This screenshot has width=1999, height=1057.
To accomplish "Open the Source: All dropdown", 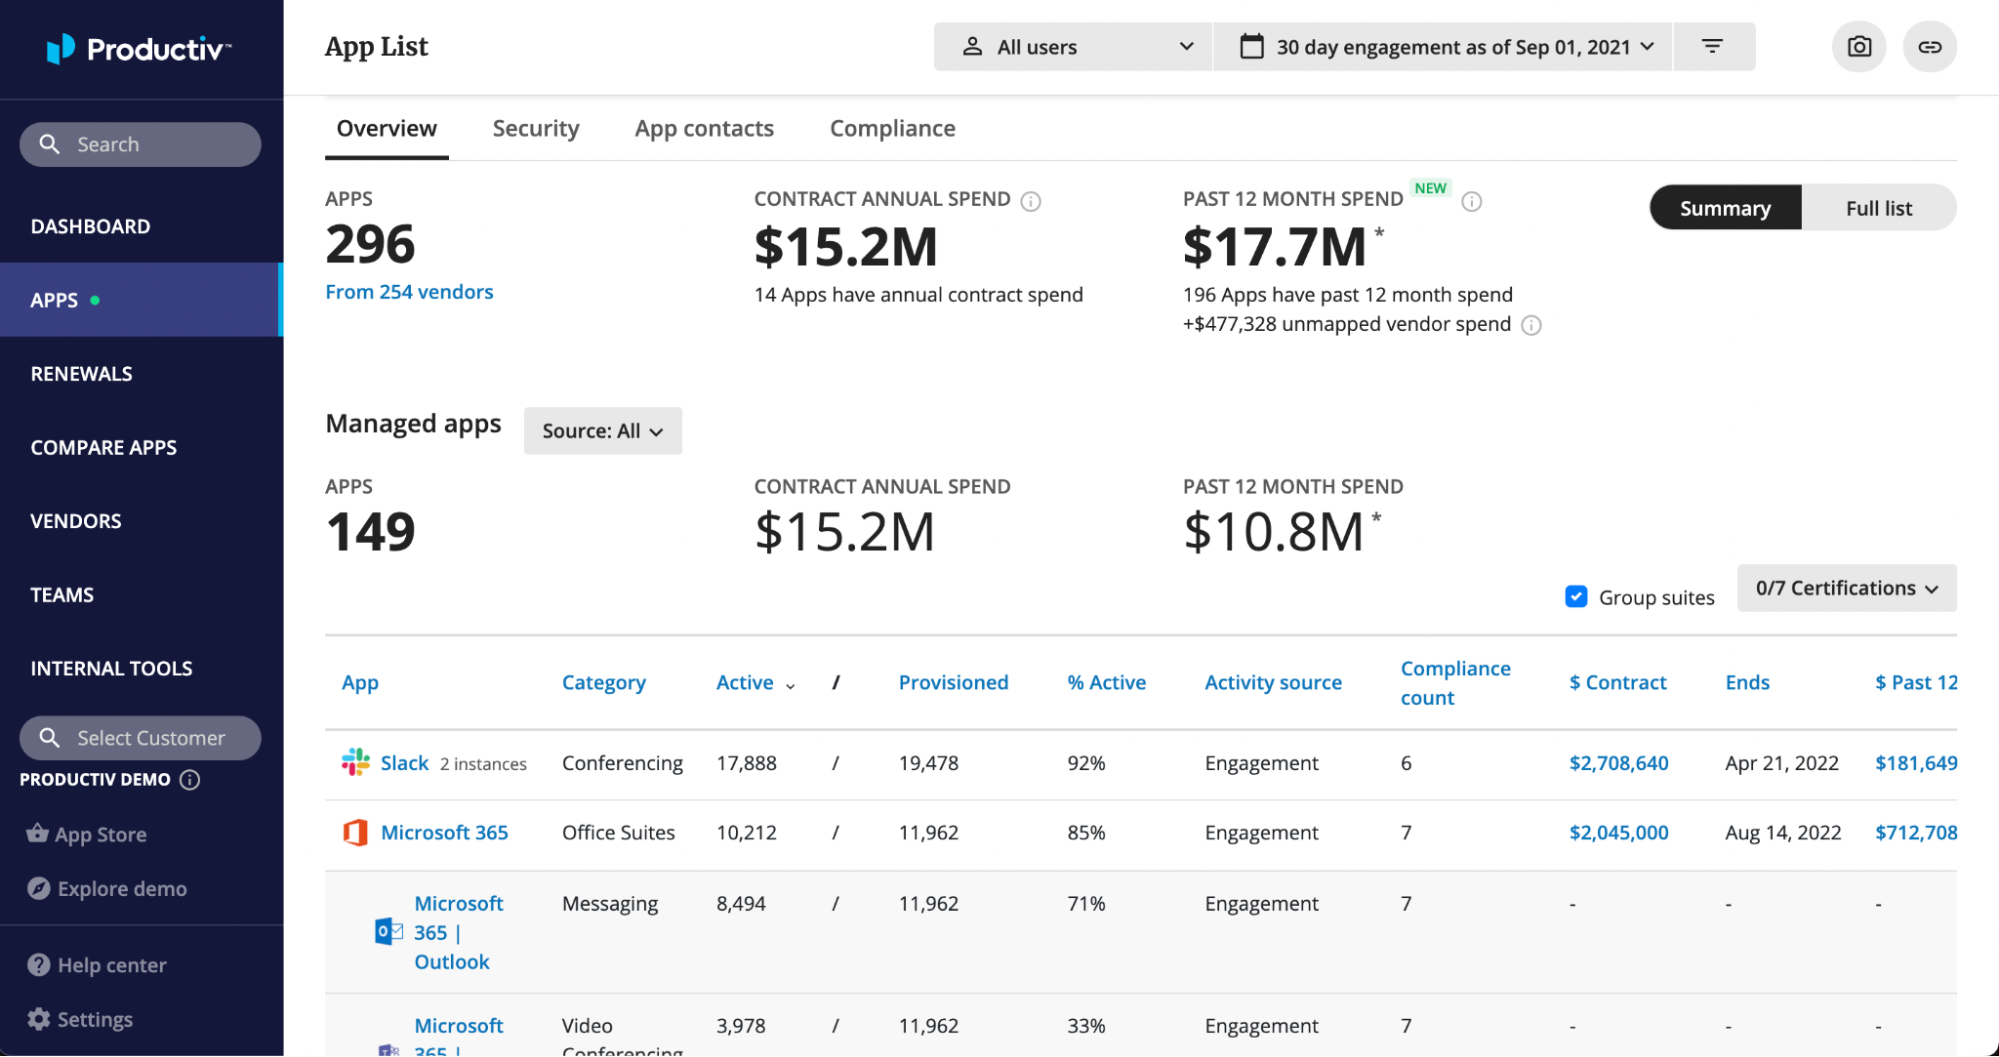I will tap(602, 431).
